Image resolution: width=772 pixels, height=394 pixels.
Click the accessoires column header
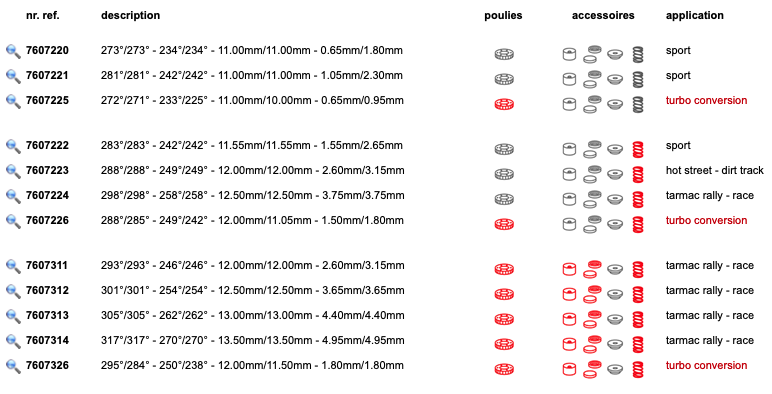point(603,15)
